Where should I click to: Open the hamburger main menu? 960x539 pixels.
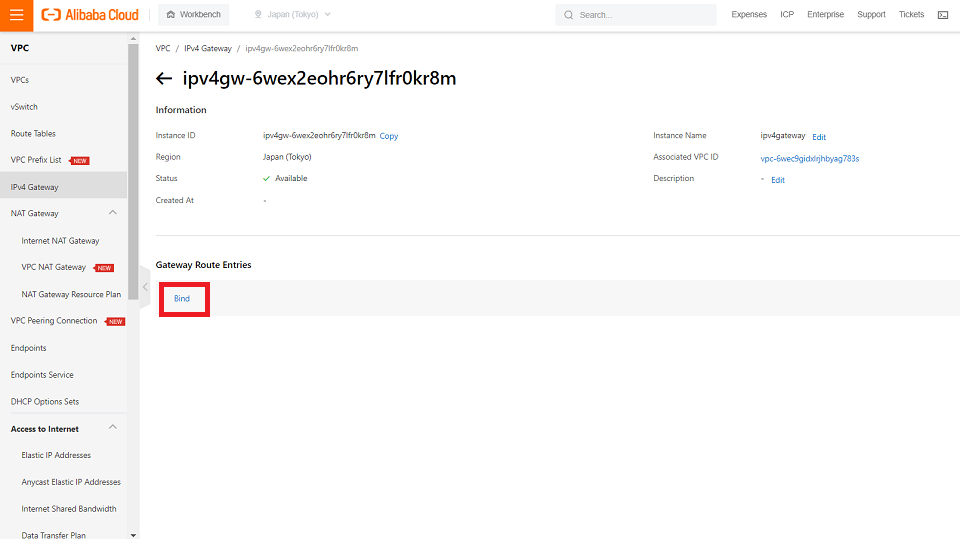(x=15, y=15)
